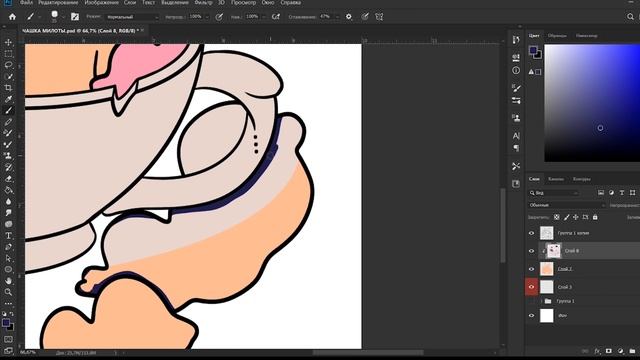Select the Crop tool

8,88
